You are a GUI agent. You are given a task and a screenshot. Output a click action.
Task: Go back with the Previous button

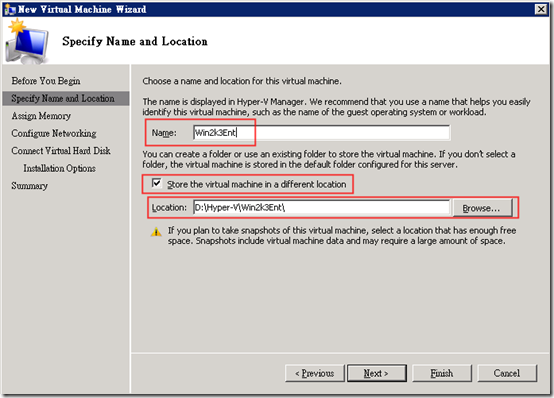coord(314,373)
